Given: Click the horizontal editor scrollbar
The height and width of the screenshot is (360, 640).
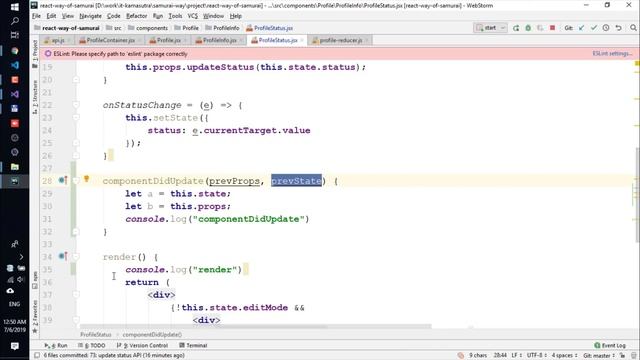Looking at the screenshot, I should pos(255,327).
